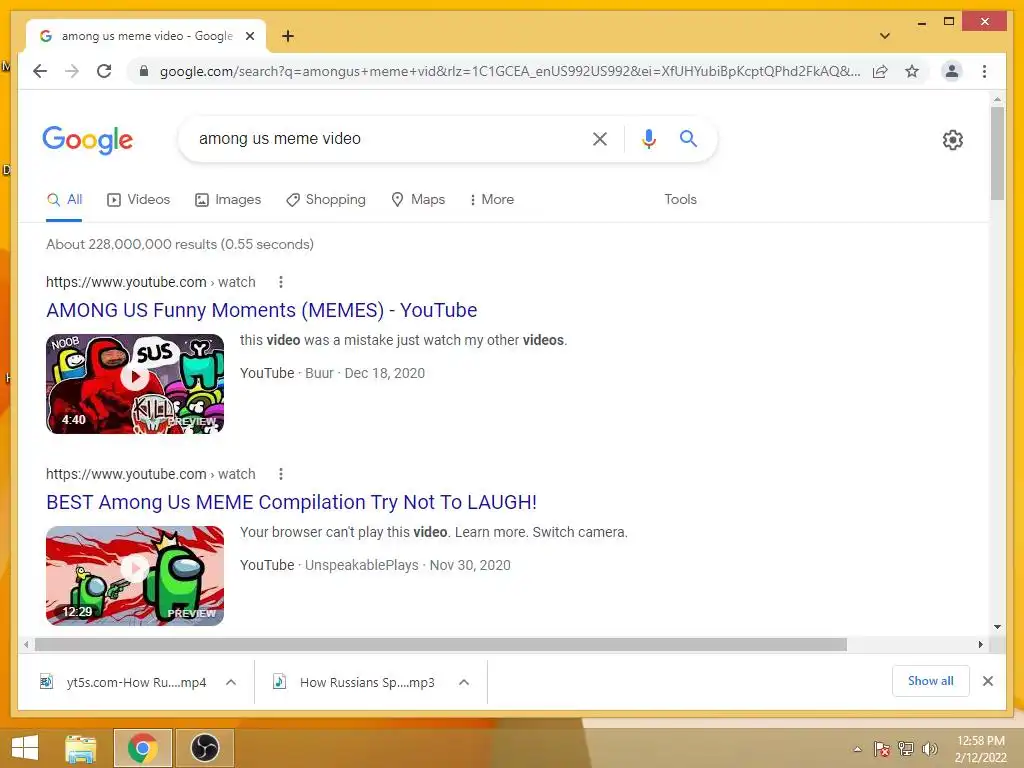Click 'About 228,000,000 results' text

click(180, 244)
